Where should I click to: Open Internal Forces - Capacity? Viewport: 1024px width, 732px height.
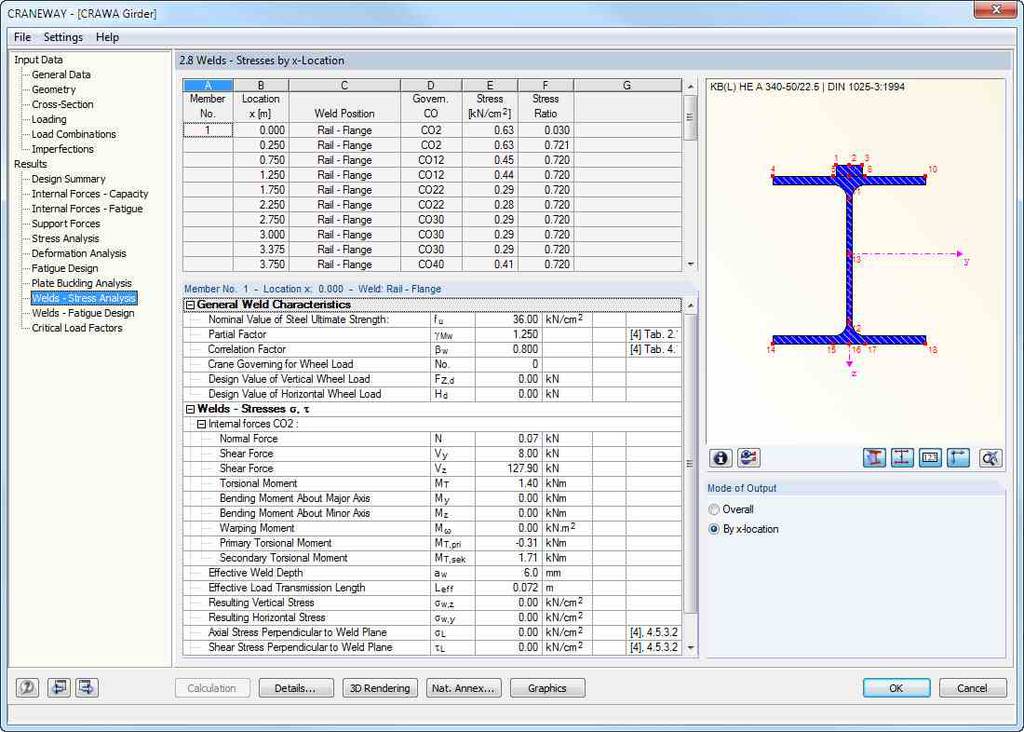click(90, 194)
